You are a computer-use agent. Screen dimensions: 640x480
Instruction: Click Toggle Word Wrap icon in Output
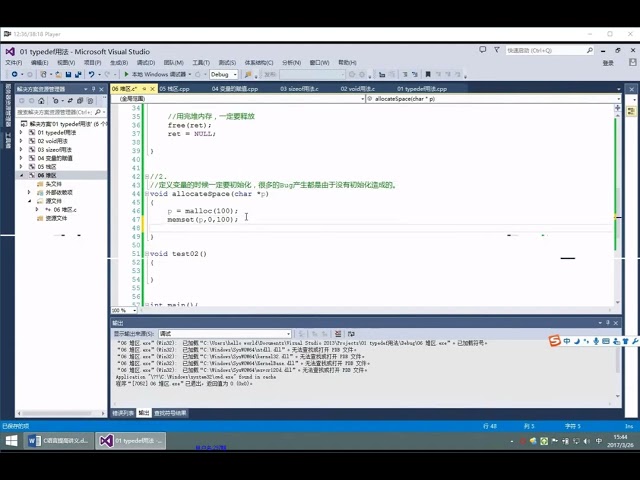point(351,334)
